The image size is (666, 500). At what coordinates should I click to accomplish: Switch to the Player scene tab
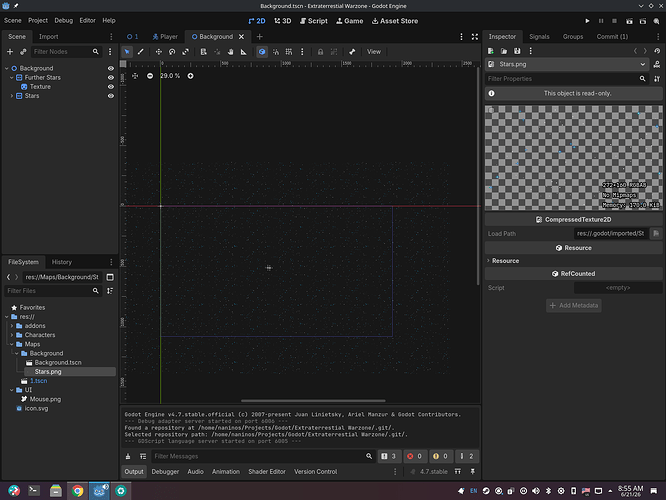[165, 37]
